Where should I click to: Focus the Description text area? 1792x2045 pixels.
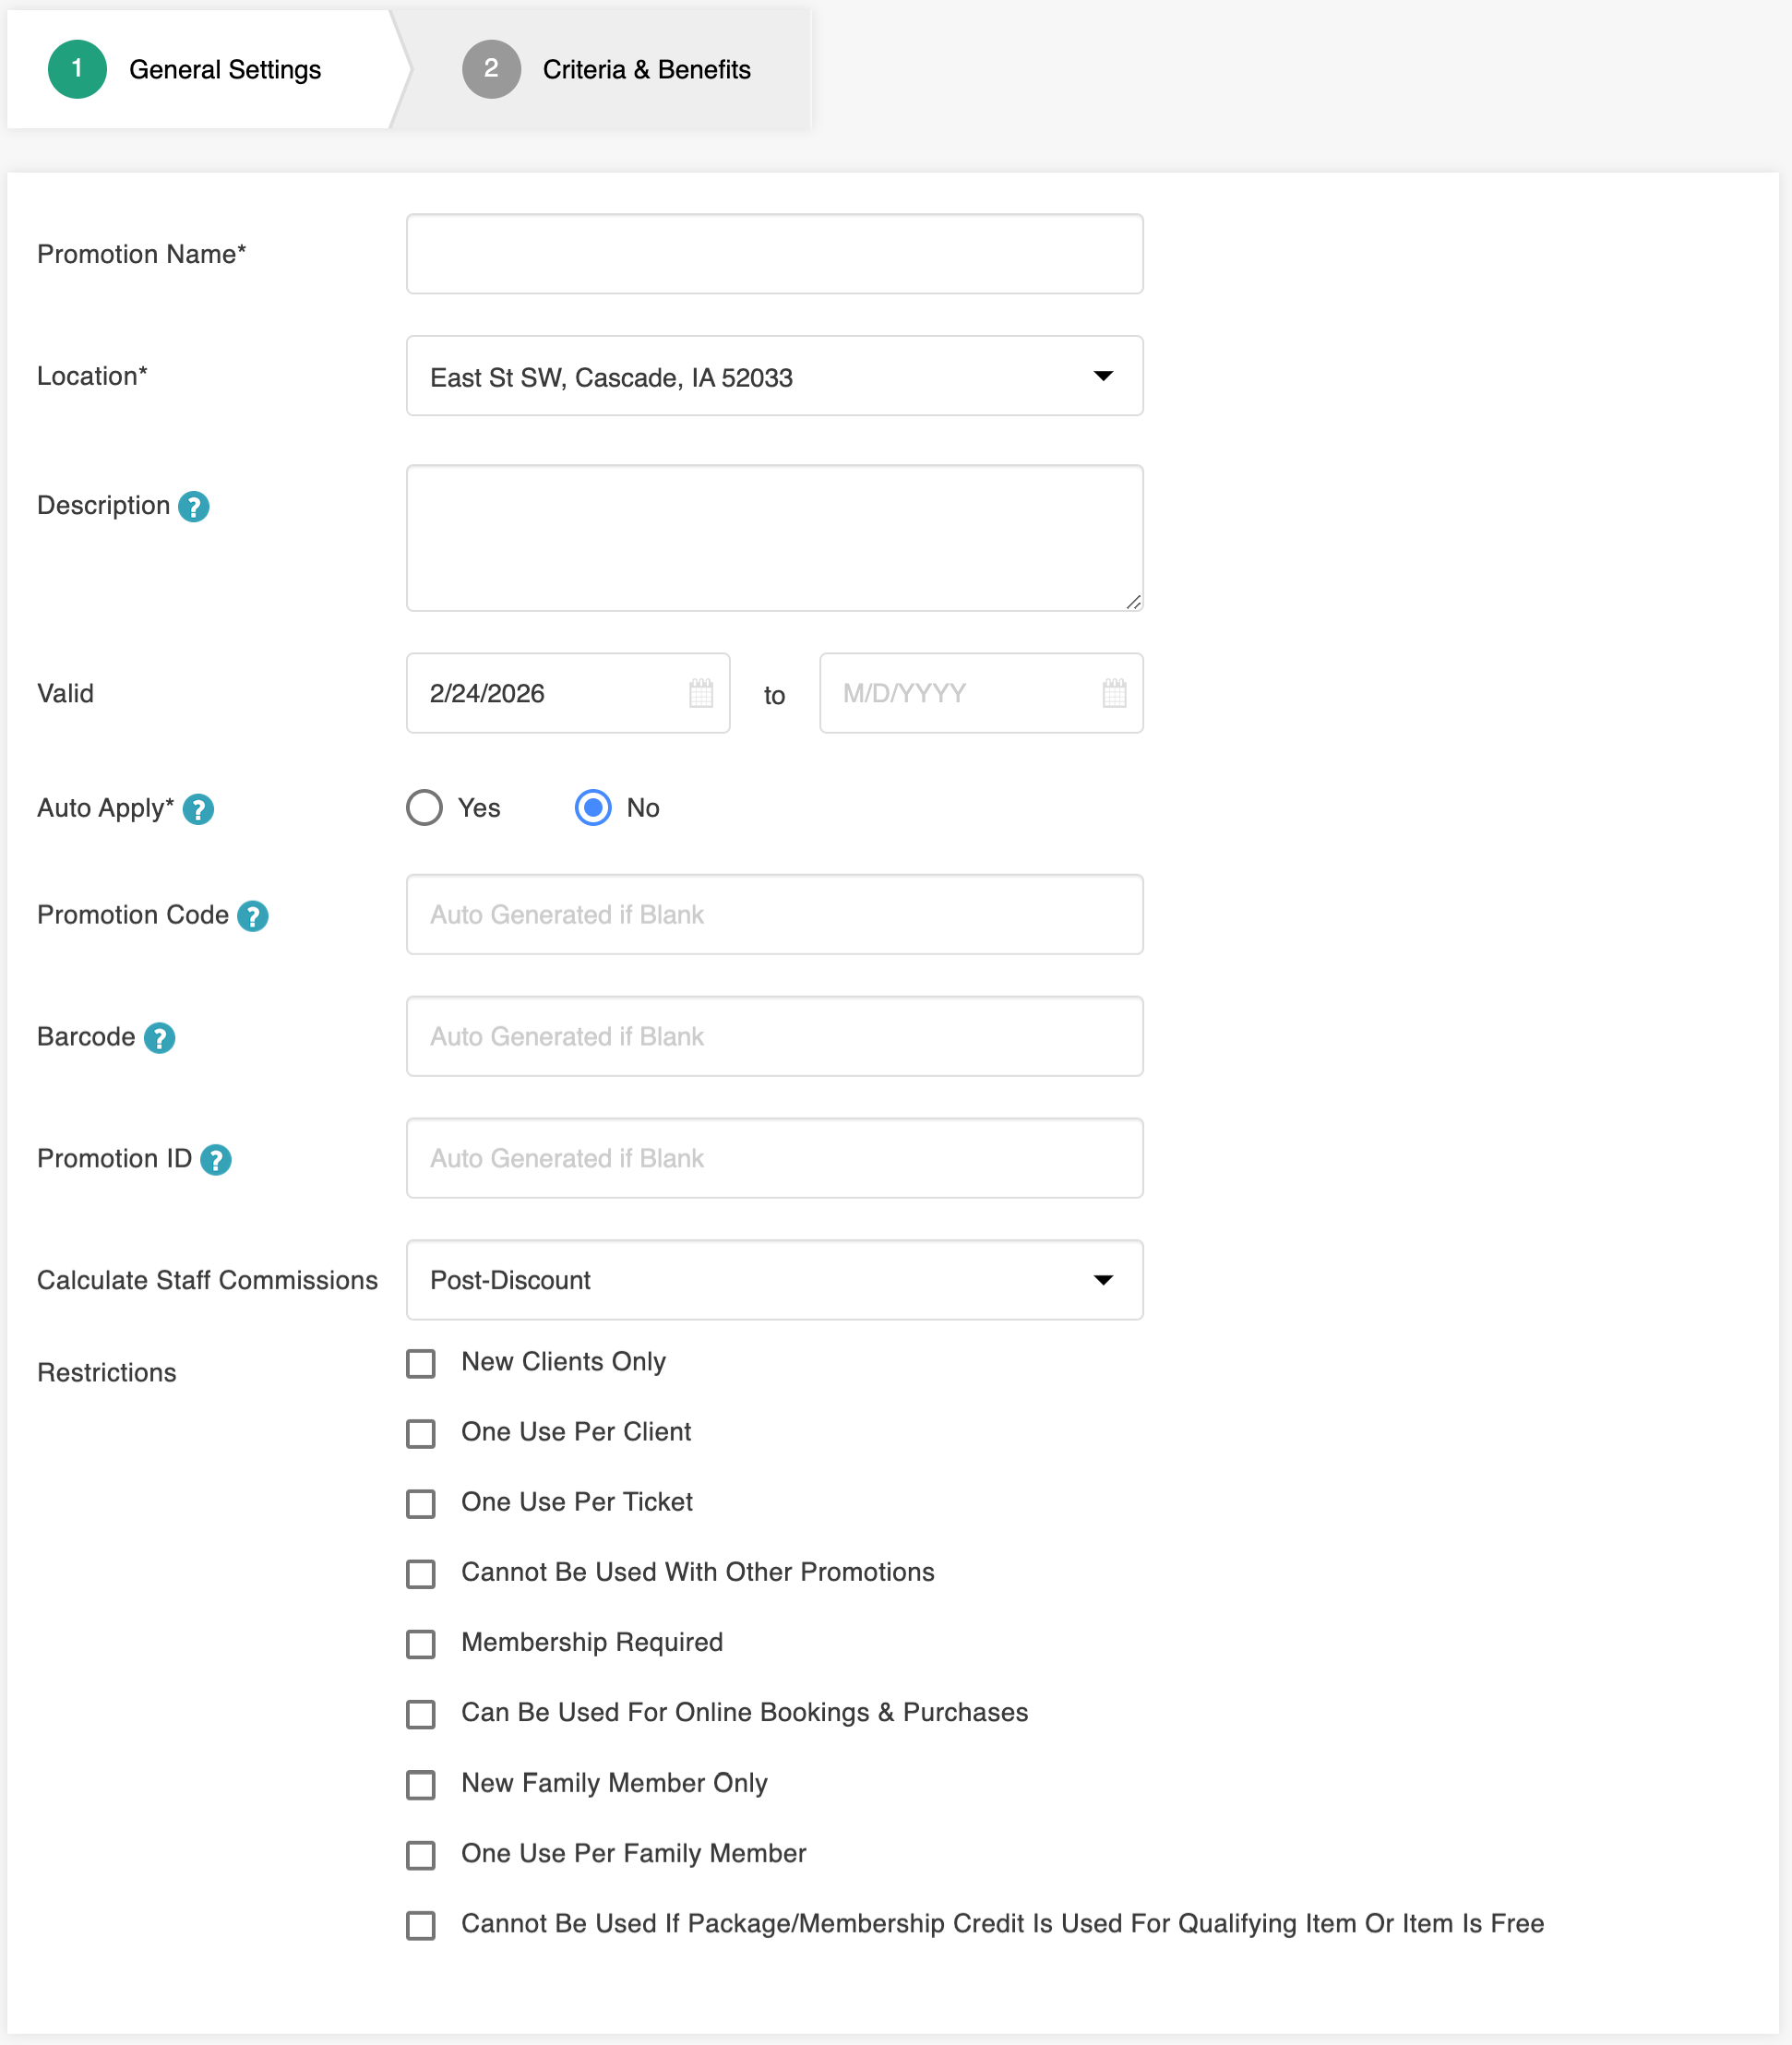click(774, 537)
